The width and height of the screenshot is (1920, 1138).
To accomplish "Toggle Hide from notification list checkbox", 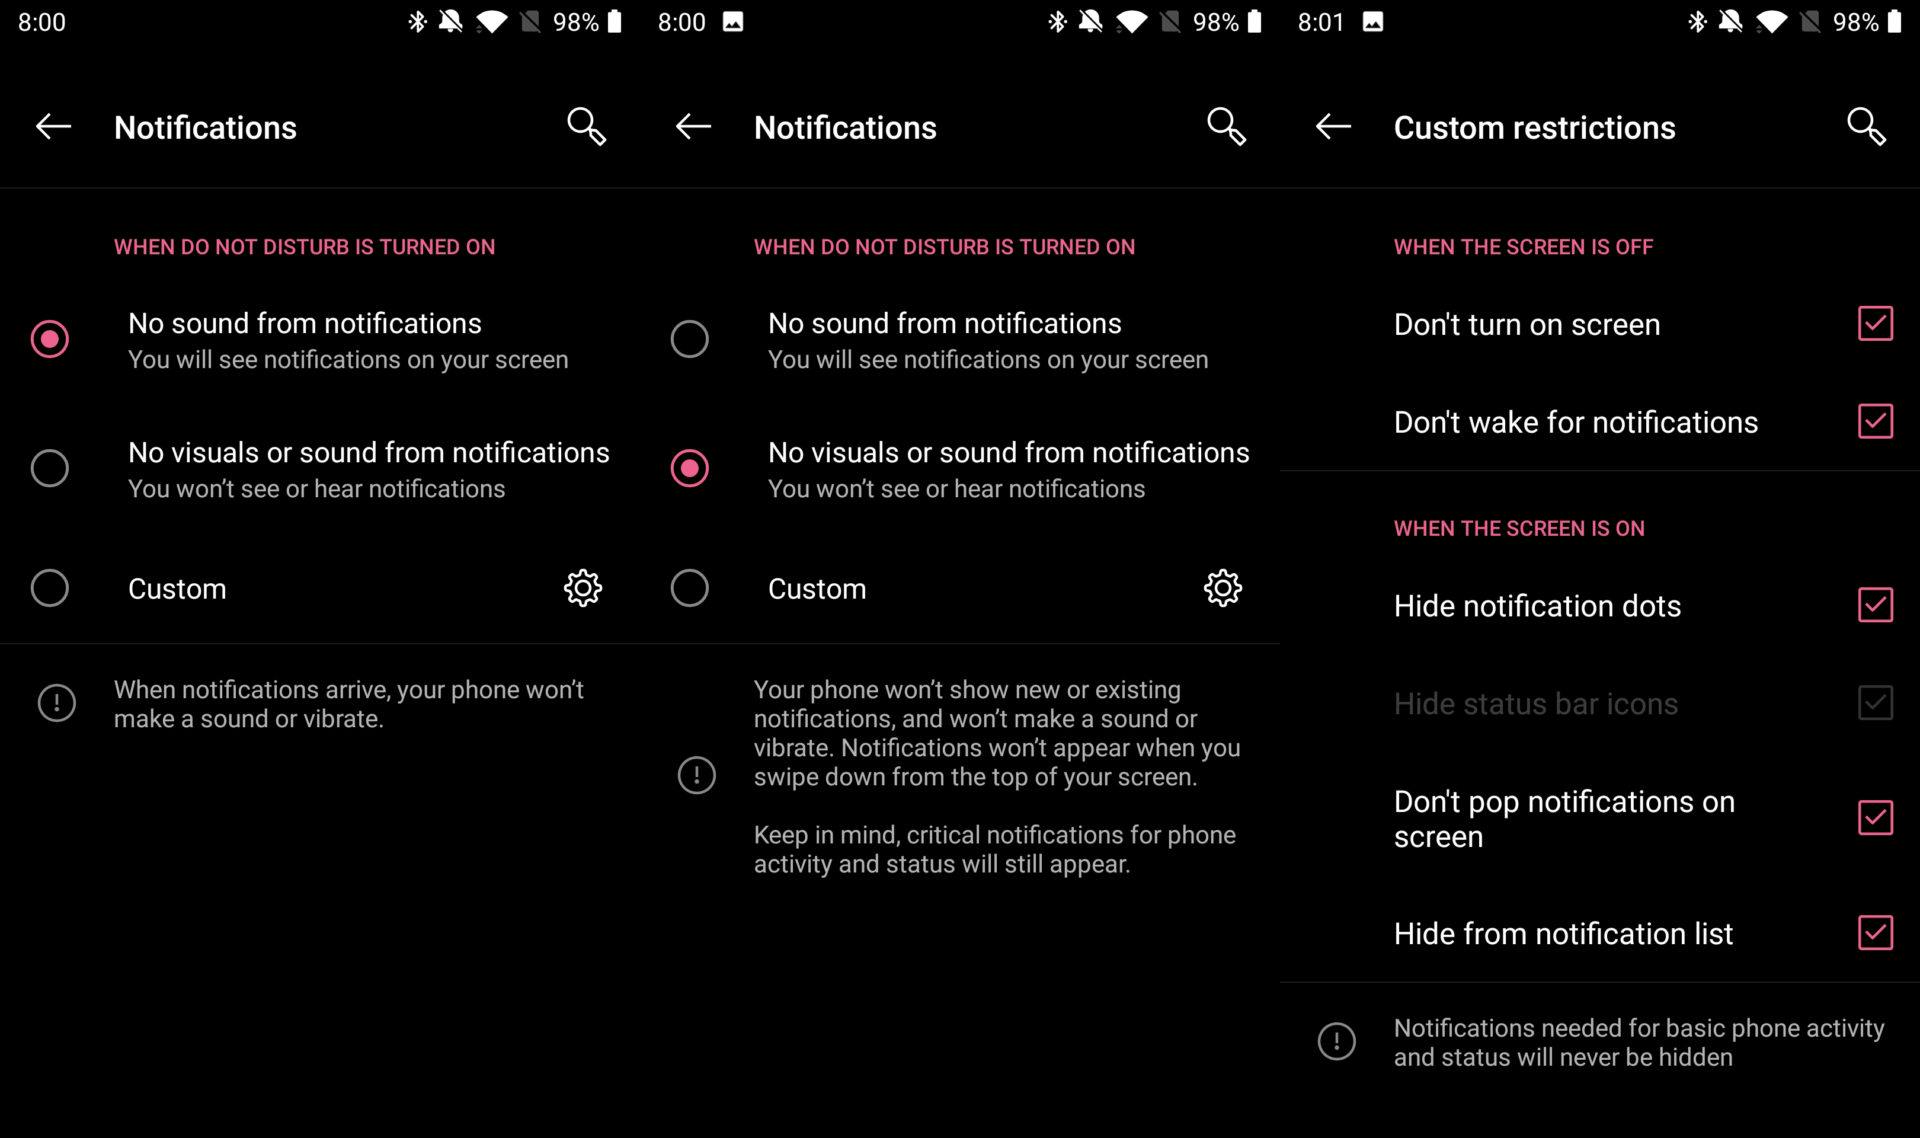I will [1877, 932].
